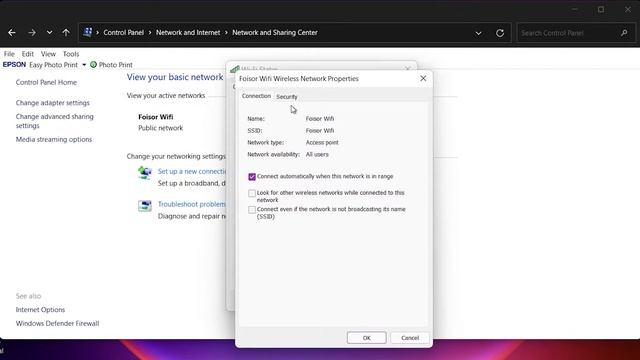Click OK in Wireless Network Properties
Image resolution: width=640 pixels, height=360 pixels.
coord(367,338)
